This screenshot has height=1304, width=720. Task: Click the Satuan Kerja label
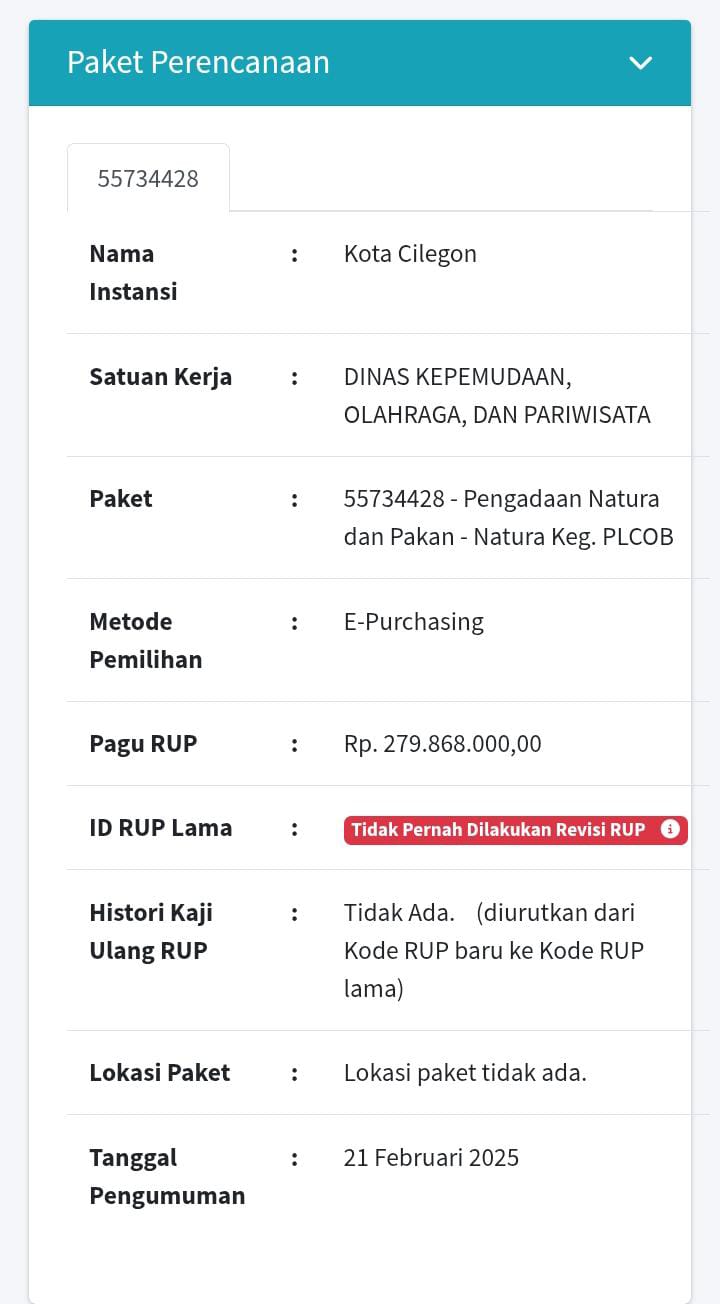(x=160, y=377)
